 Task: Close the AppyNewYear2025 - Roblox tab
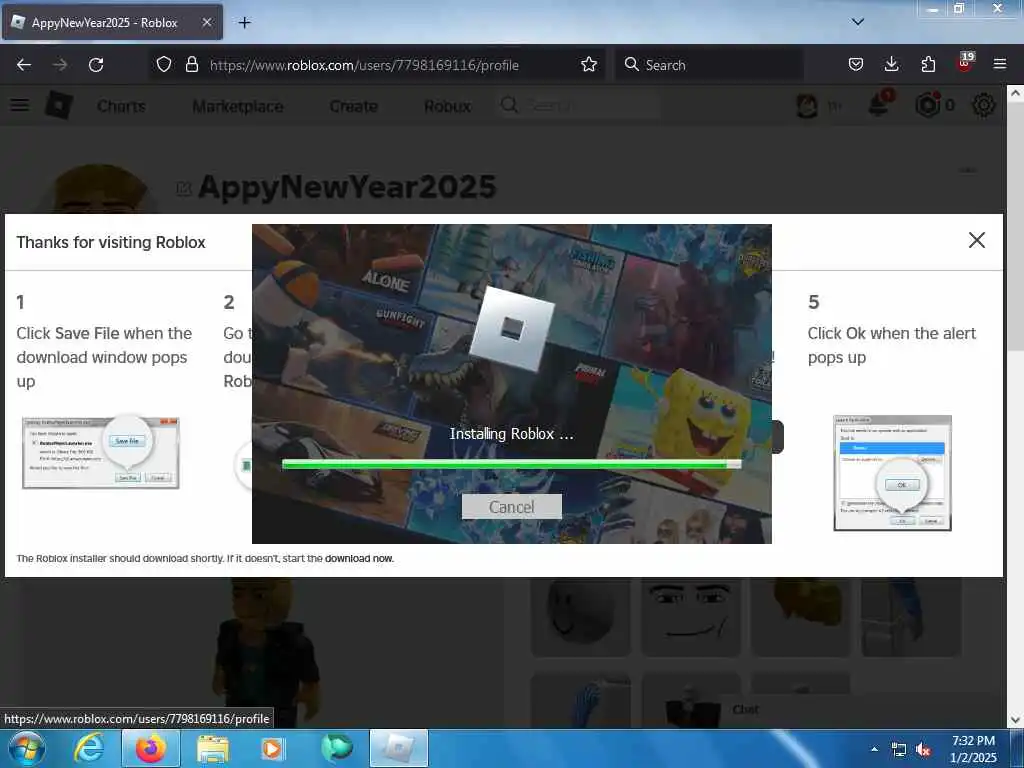click(207, 23)
